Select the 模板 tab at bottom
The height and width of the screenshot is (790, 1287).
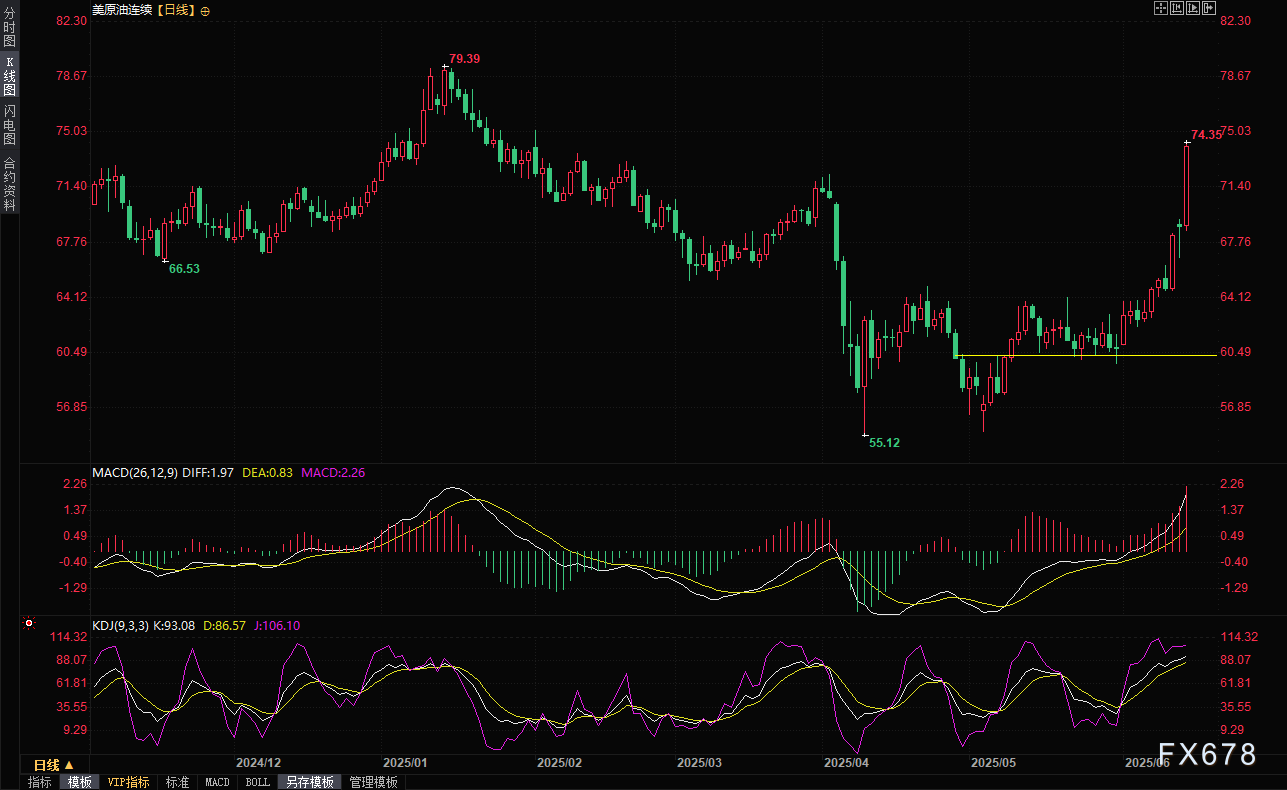click(79, 782)
